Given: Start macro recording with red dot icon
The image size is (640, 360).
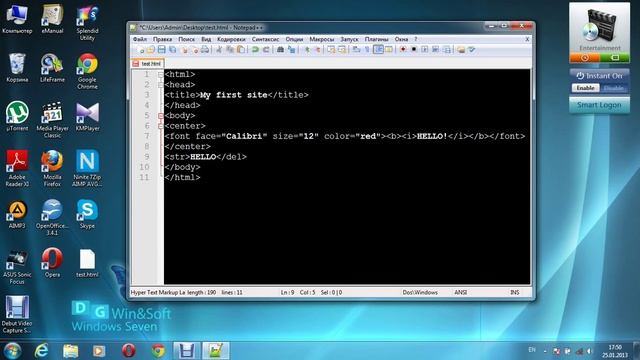Looking at the screenshot, I should click(x=403, y=50).
